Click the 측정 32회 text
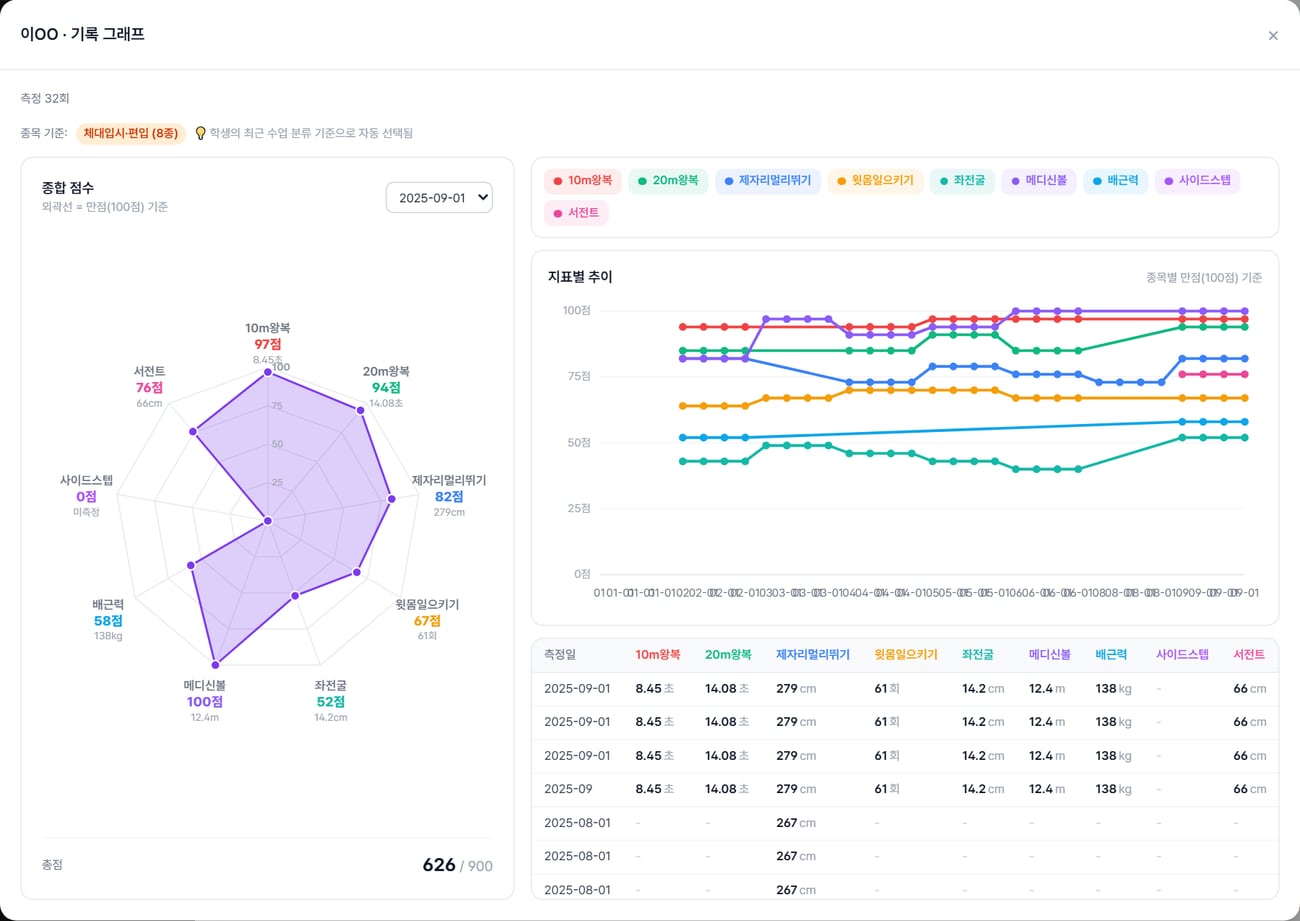1300x921 pixels. [45, 99]
